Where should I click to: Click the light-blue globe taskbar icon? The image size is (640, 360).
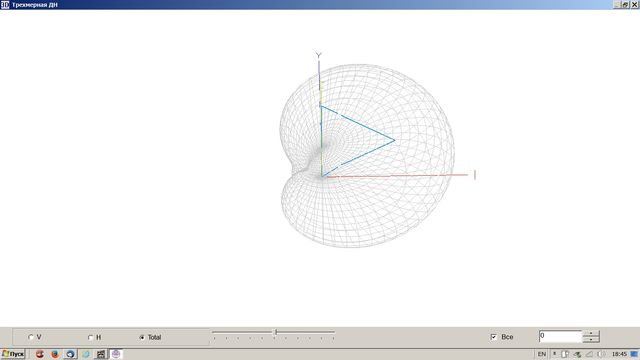86,354
